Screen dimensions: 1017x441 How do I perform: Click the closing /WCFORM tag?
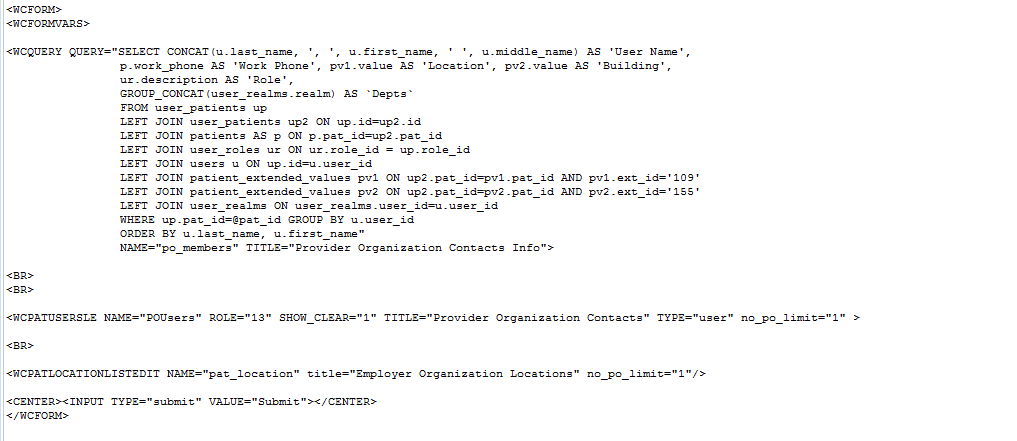pos(37,416)
